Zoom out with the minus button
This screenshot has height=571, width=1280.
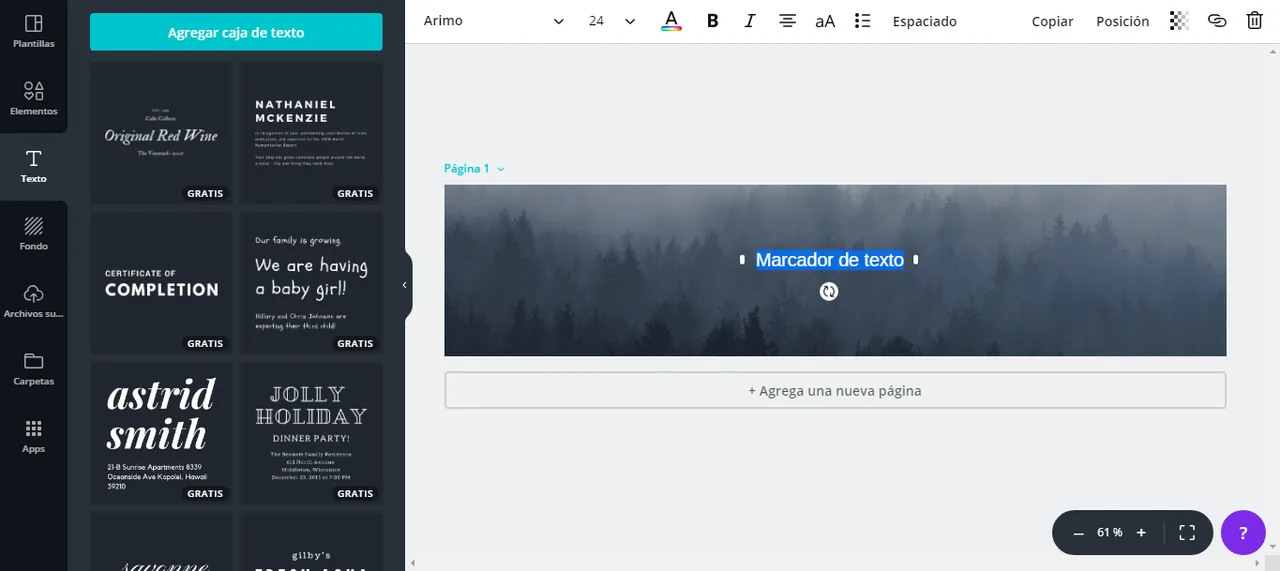[1078, 533]
